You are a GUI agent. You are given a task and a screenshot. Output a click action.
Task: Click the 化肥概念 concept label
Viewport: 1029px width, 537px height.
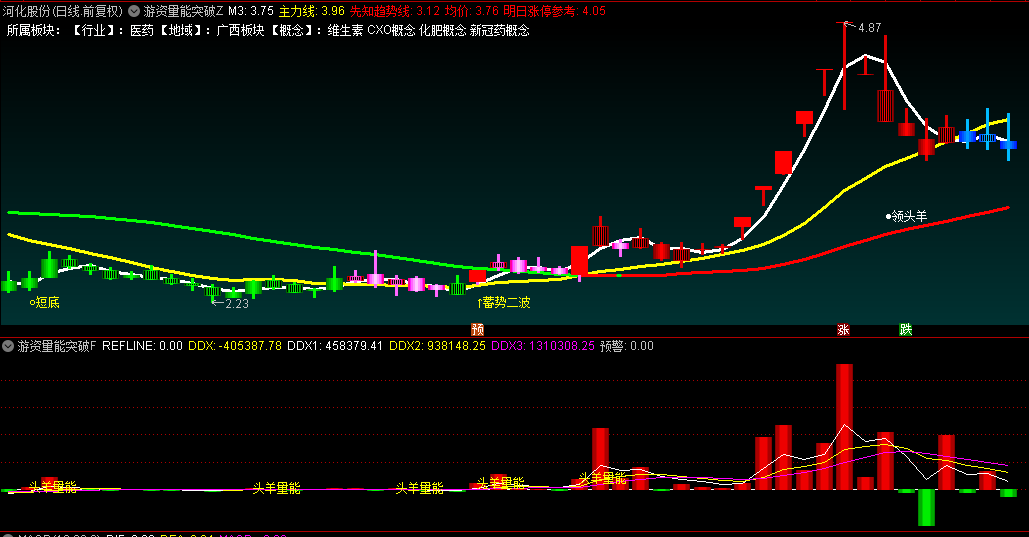pos(442,30)
